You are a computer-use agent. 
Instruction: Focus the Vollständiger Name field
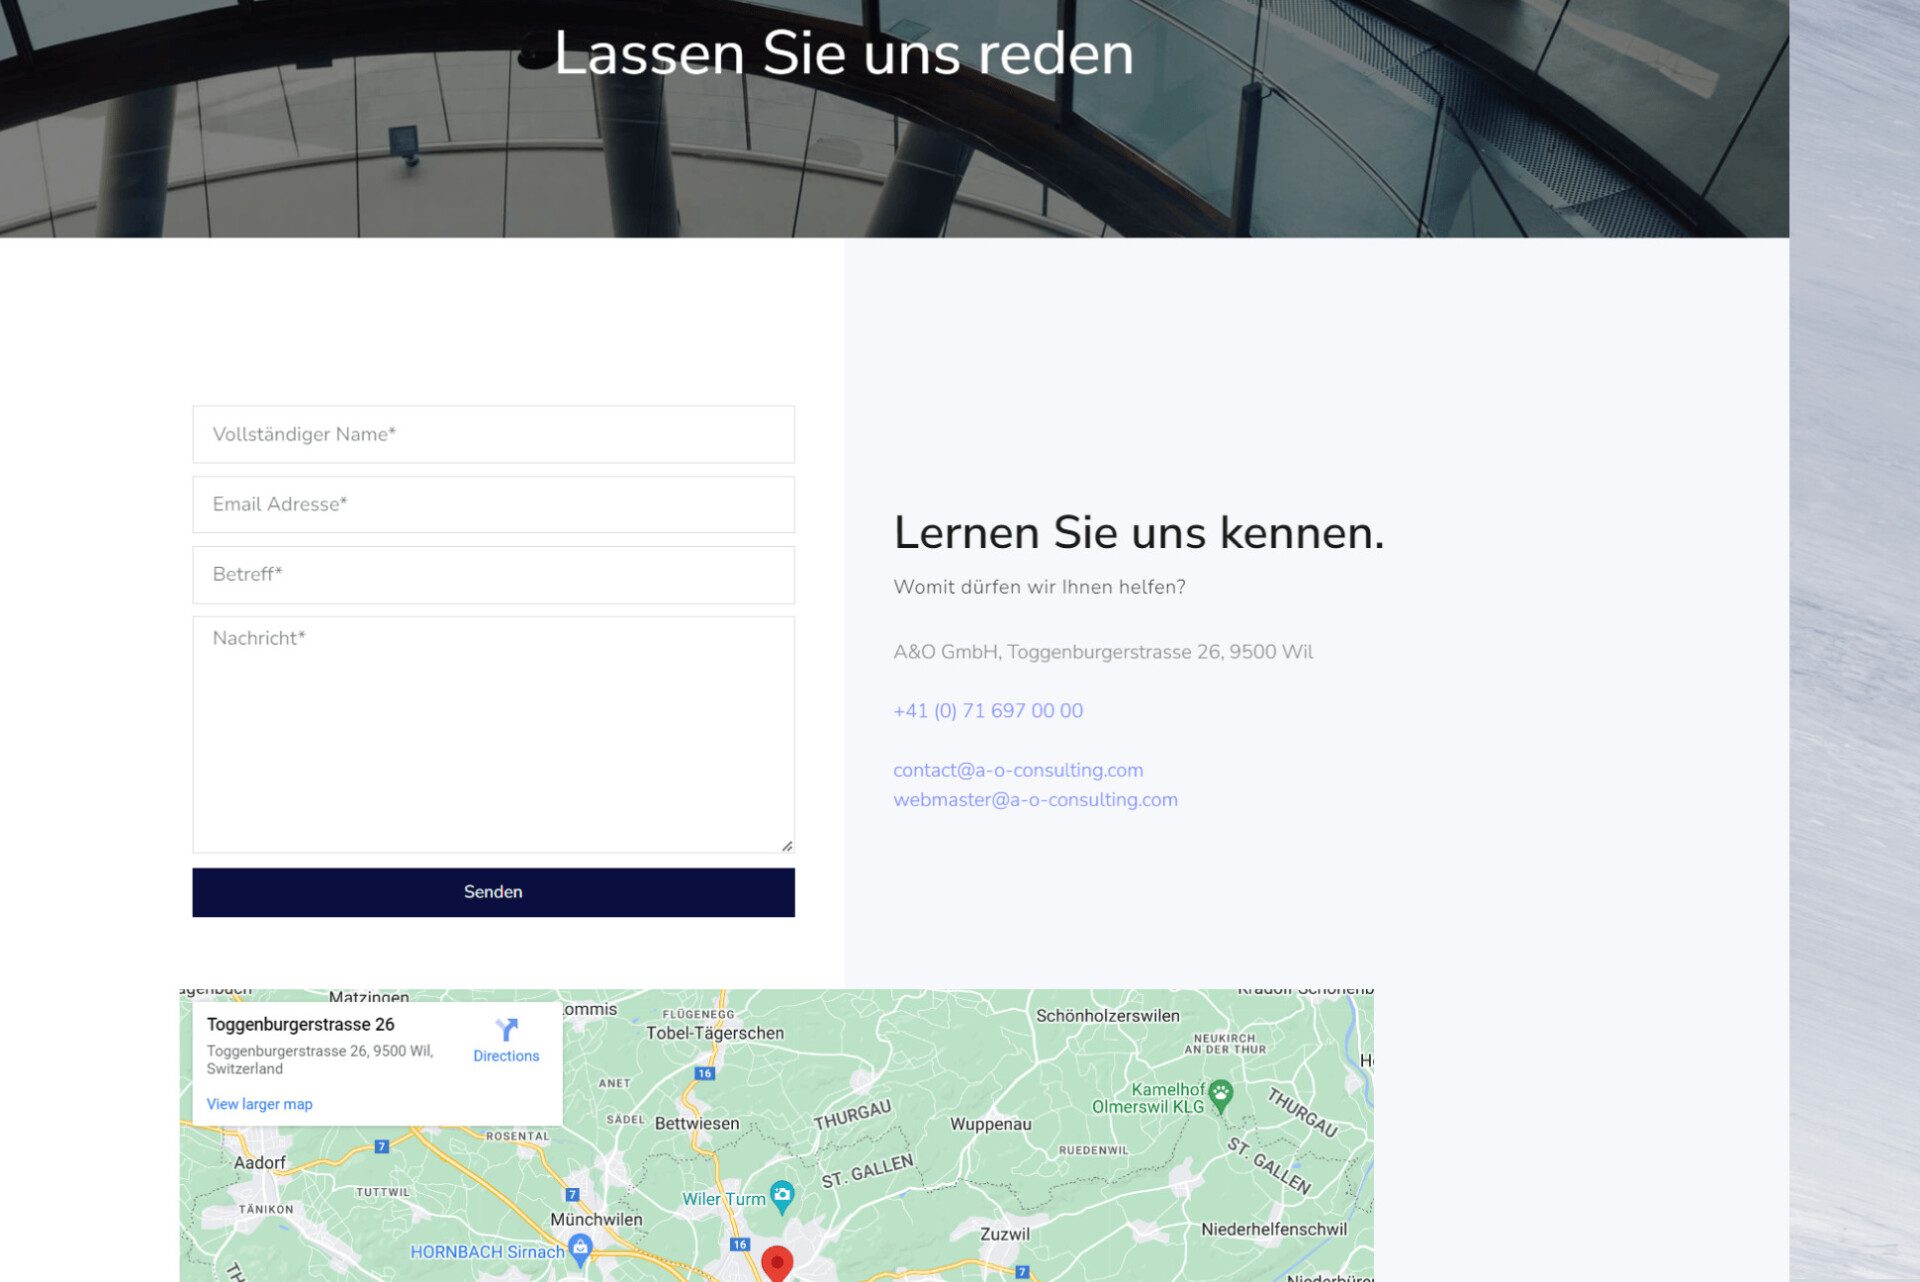click(x=493, y=434)
